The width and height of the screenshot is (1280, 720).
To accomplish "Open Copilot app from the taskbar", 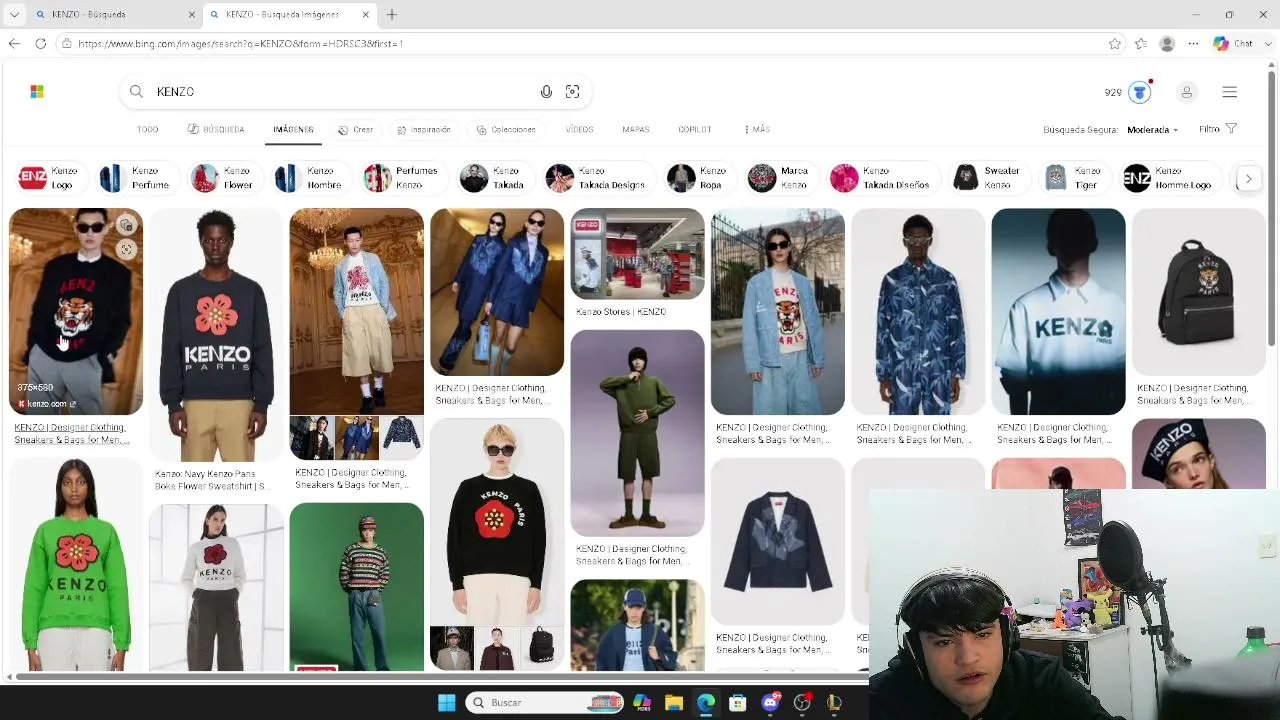I will 642,703.
